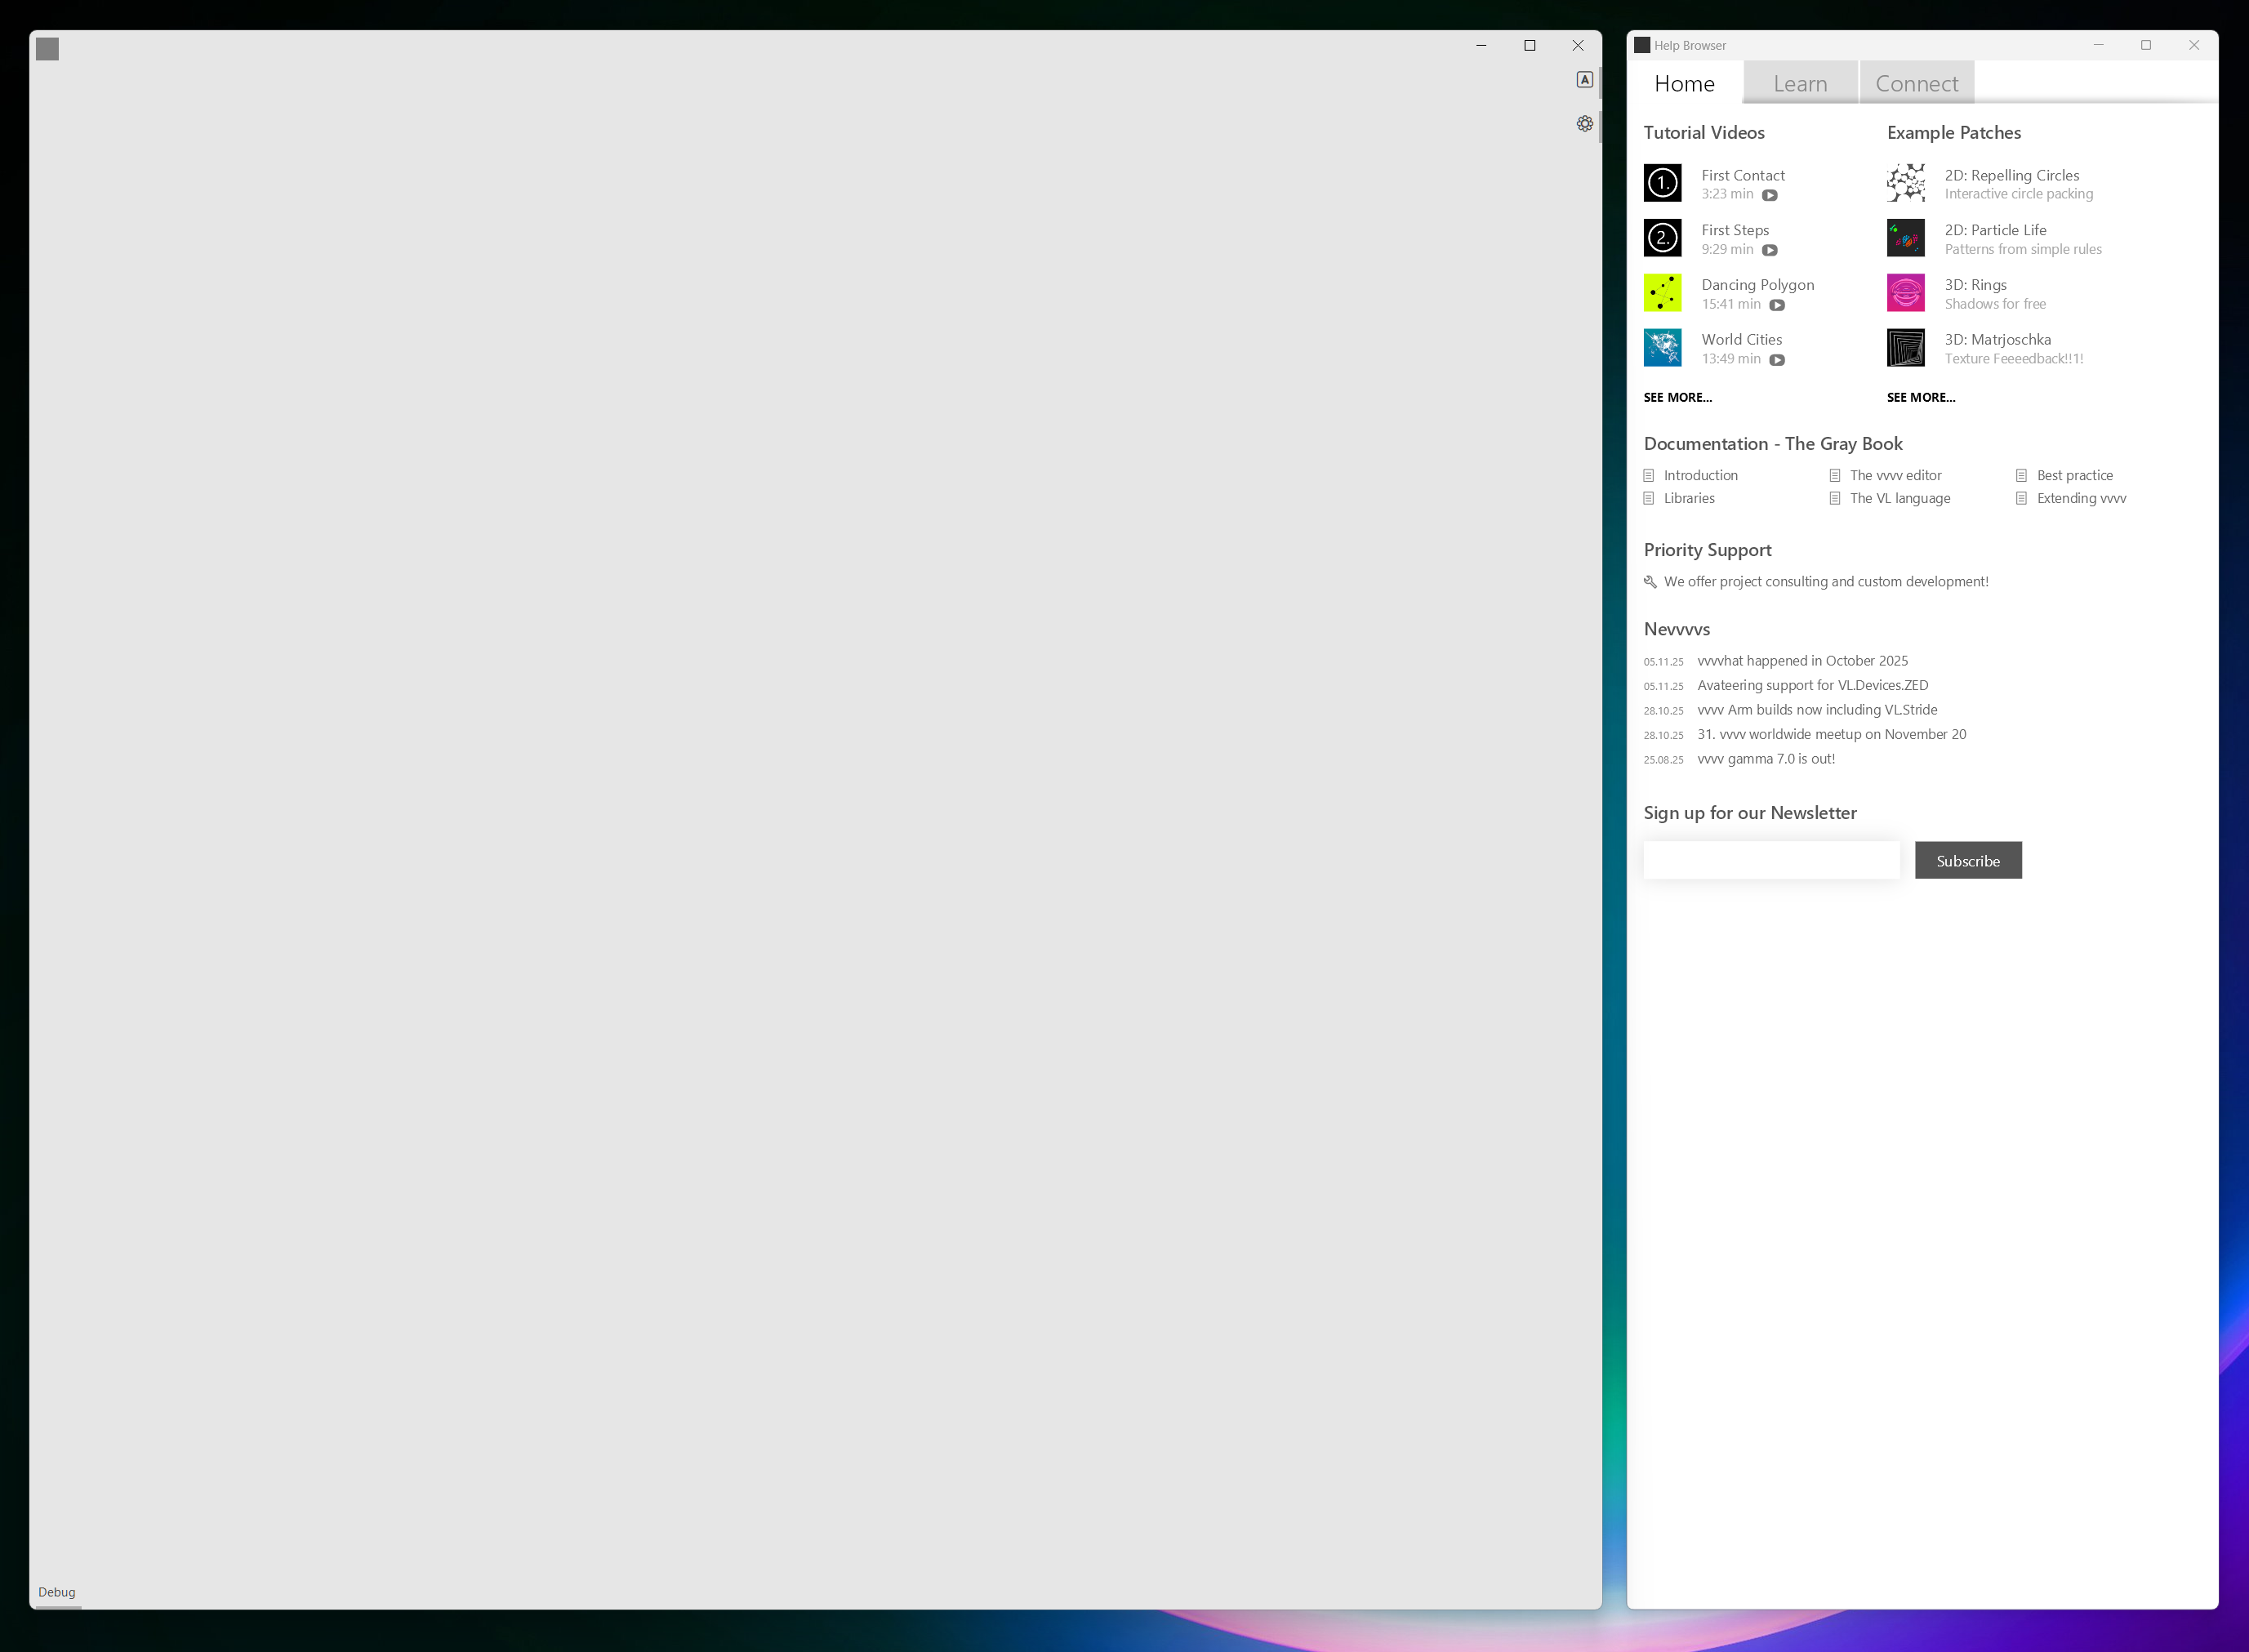Click the 'A' panel icon

point(1584,80)
